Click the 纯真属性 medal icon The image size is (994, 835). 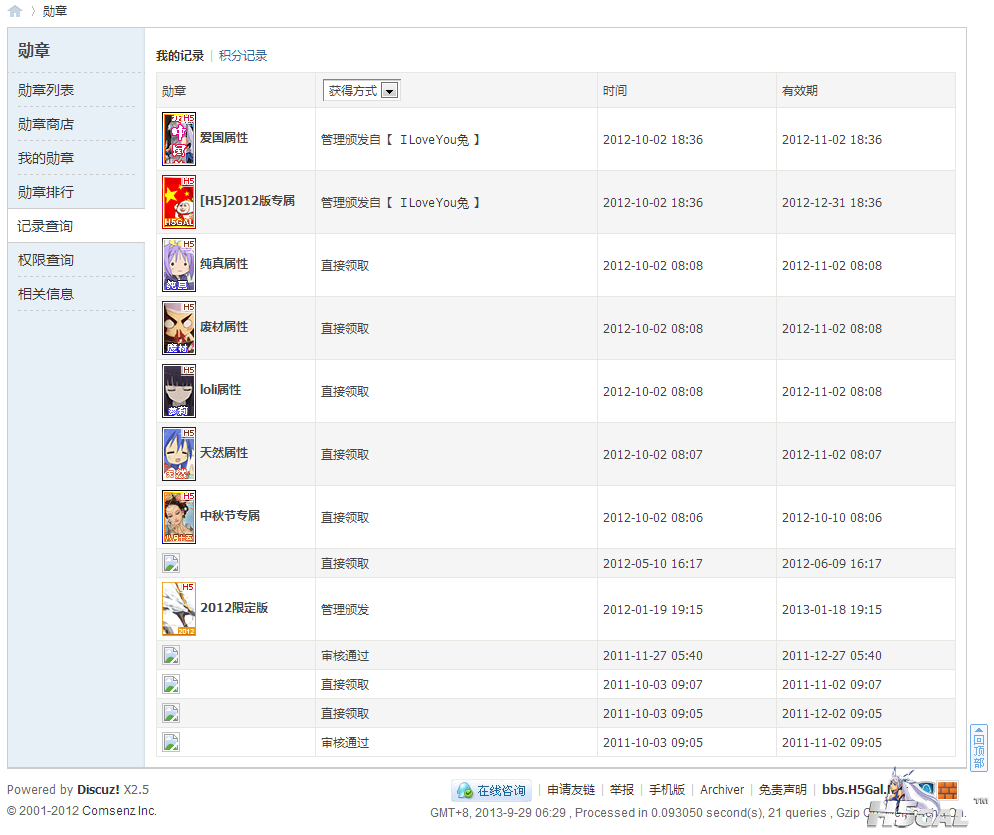point(179,265)
